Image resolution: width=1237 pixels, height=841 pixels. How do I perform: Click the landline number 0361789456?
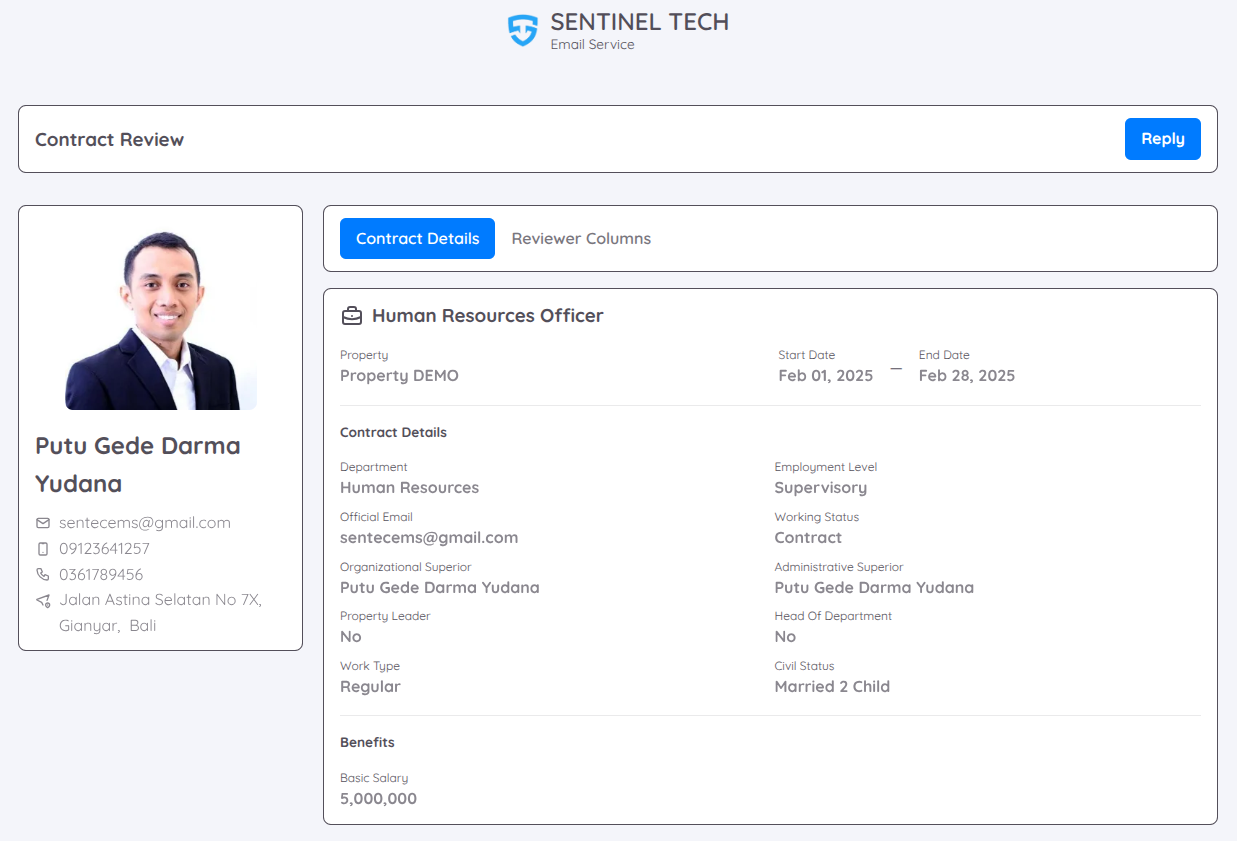101,575
